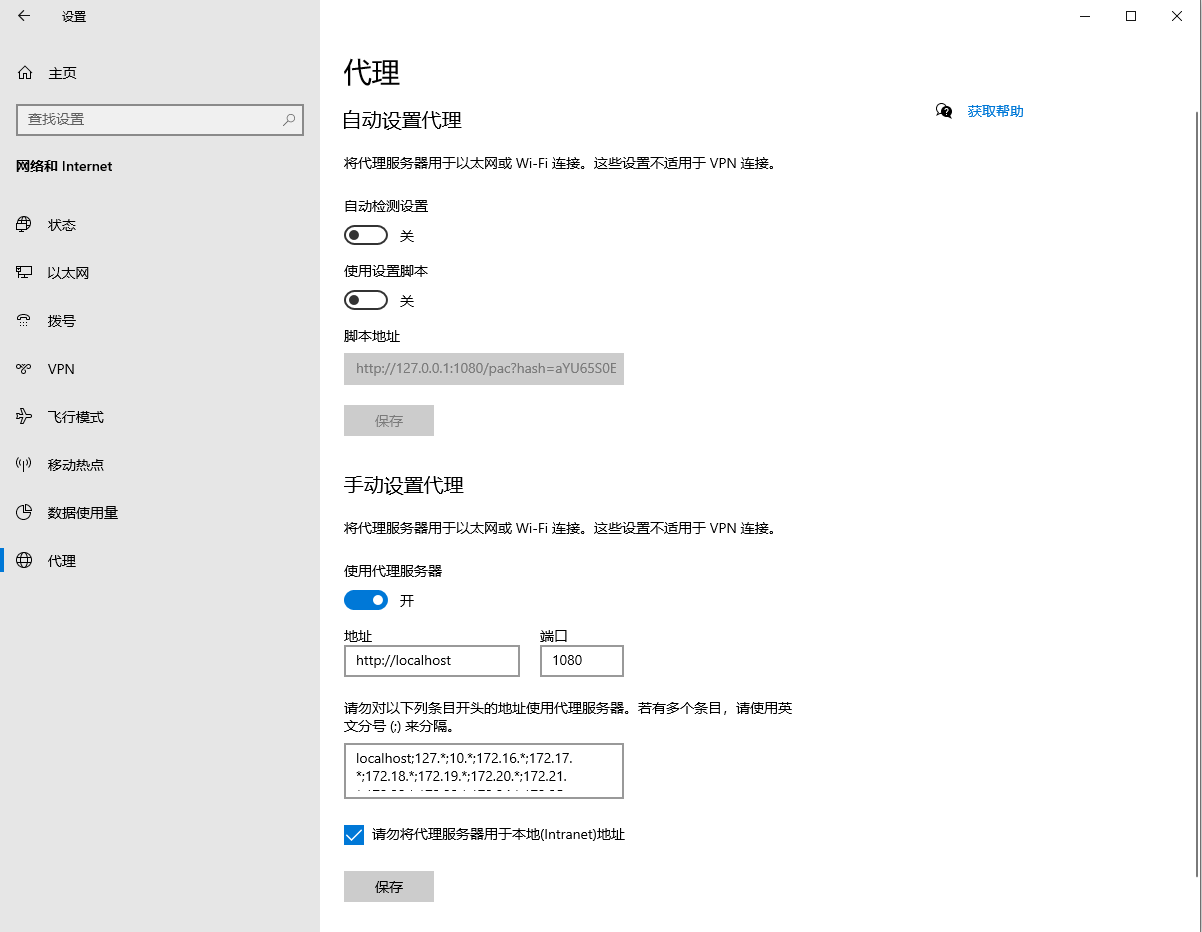This screenshot has width=1202, height=932.
Task: Click the help question-mark icon
Action: point(943,111)
